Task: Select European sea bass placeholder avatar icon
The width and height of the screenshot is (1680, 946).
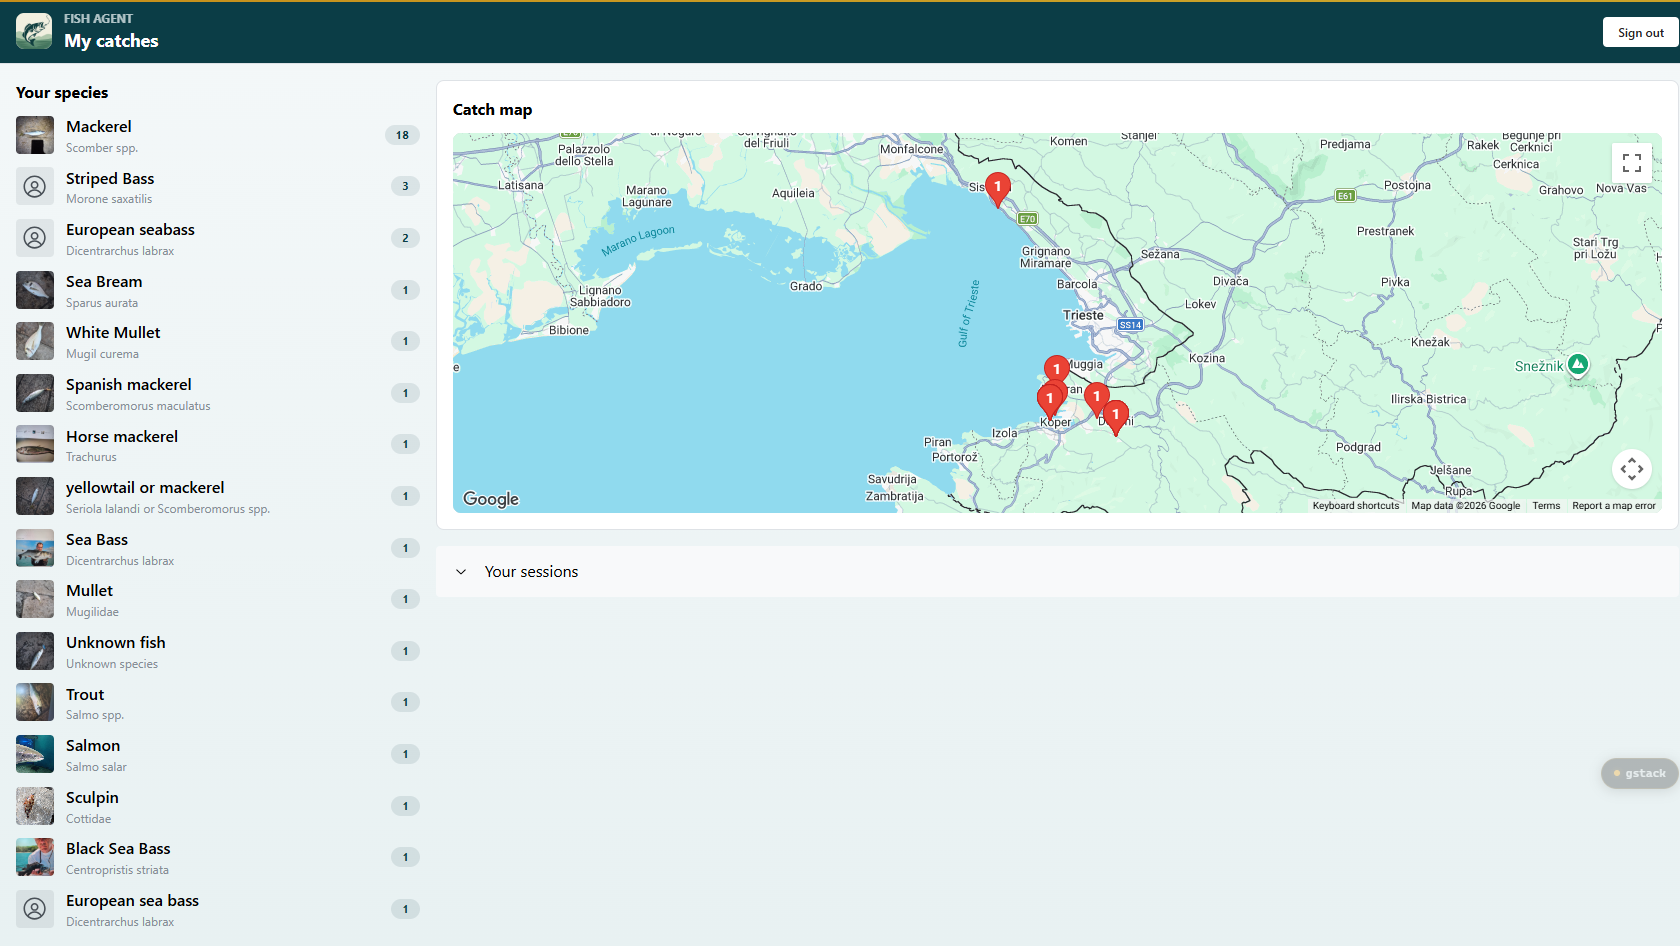Action: (35, 909)
